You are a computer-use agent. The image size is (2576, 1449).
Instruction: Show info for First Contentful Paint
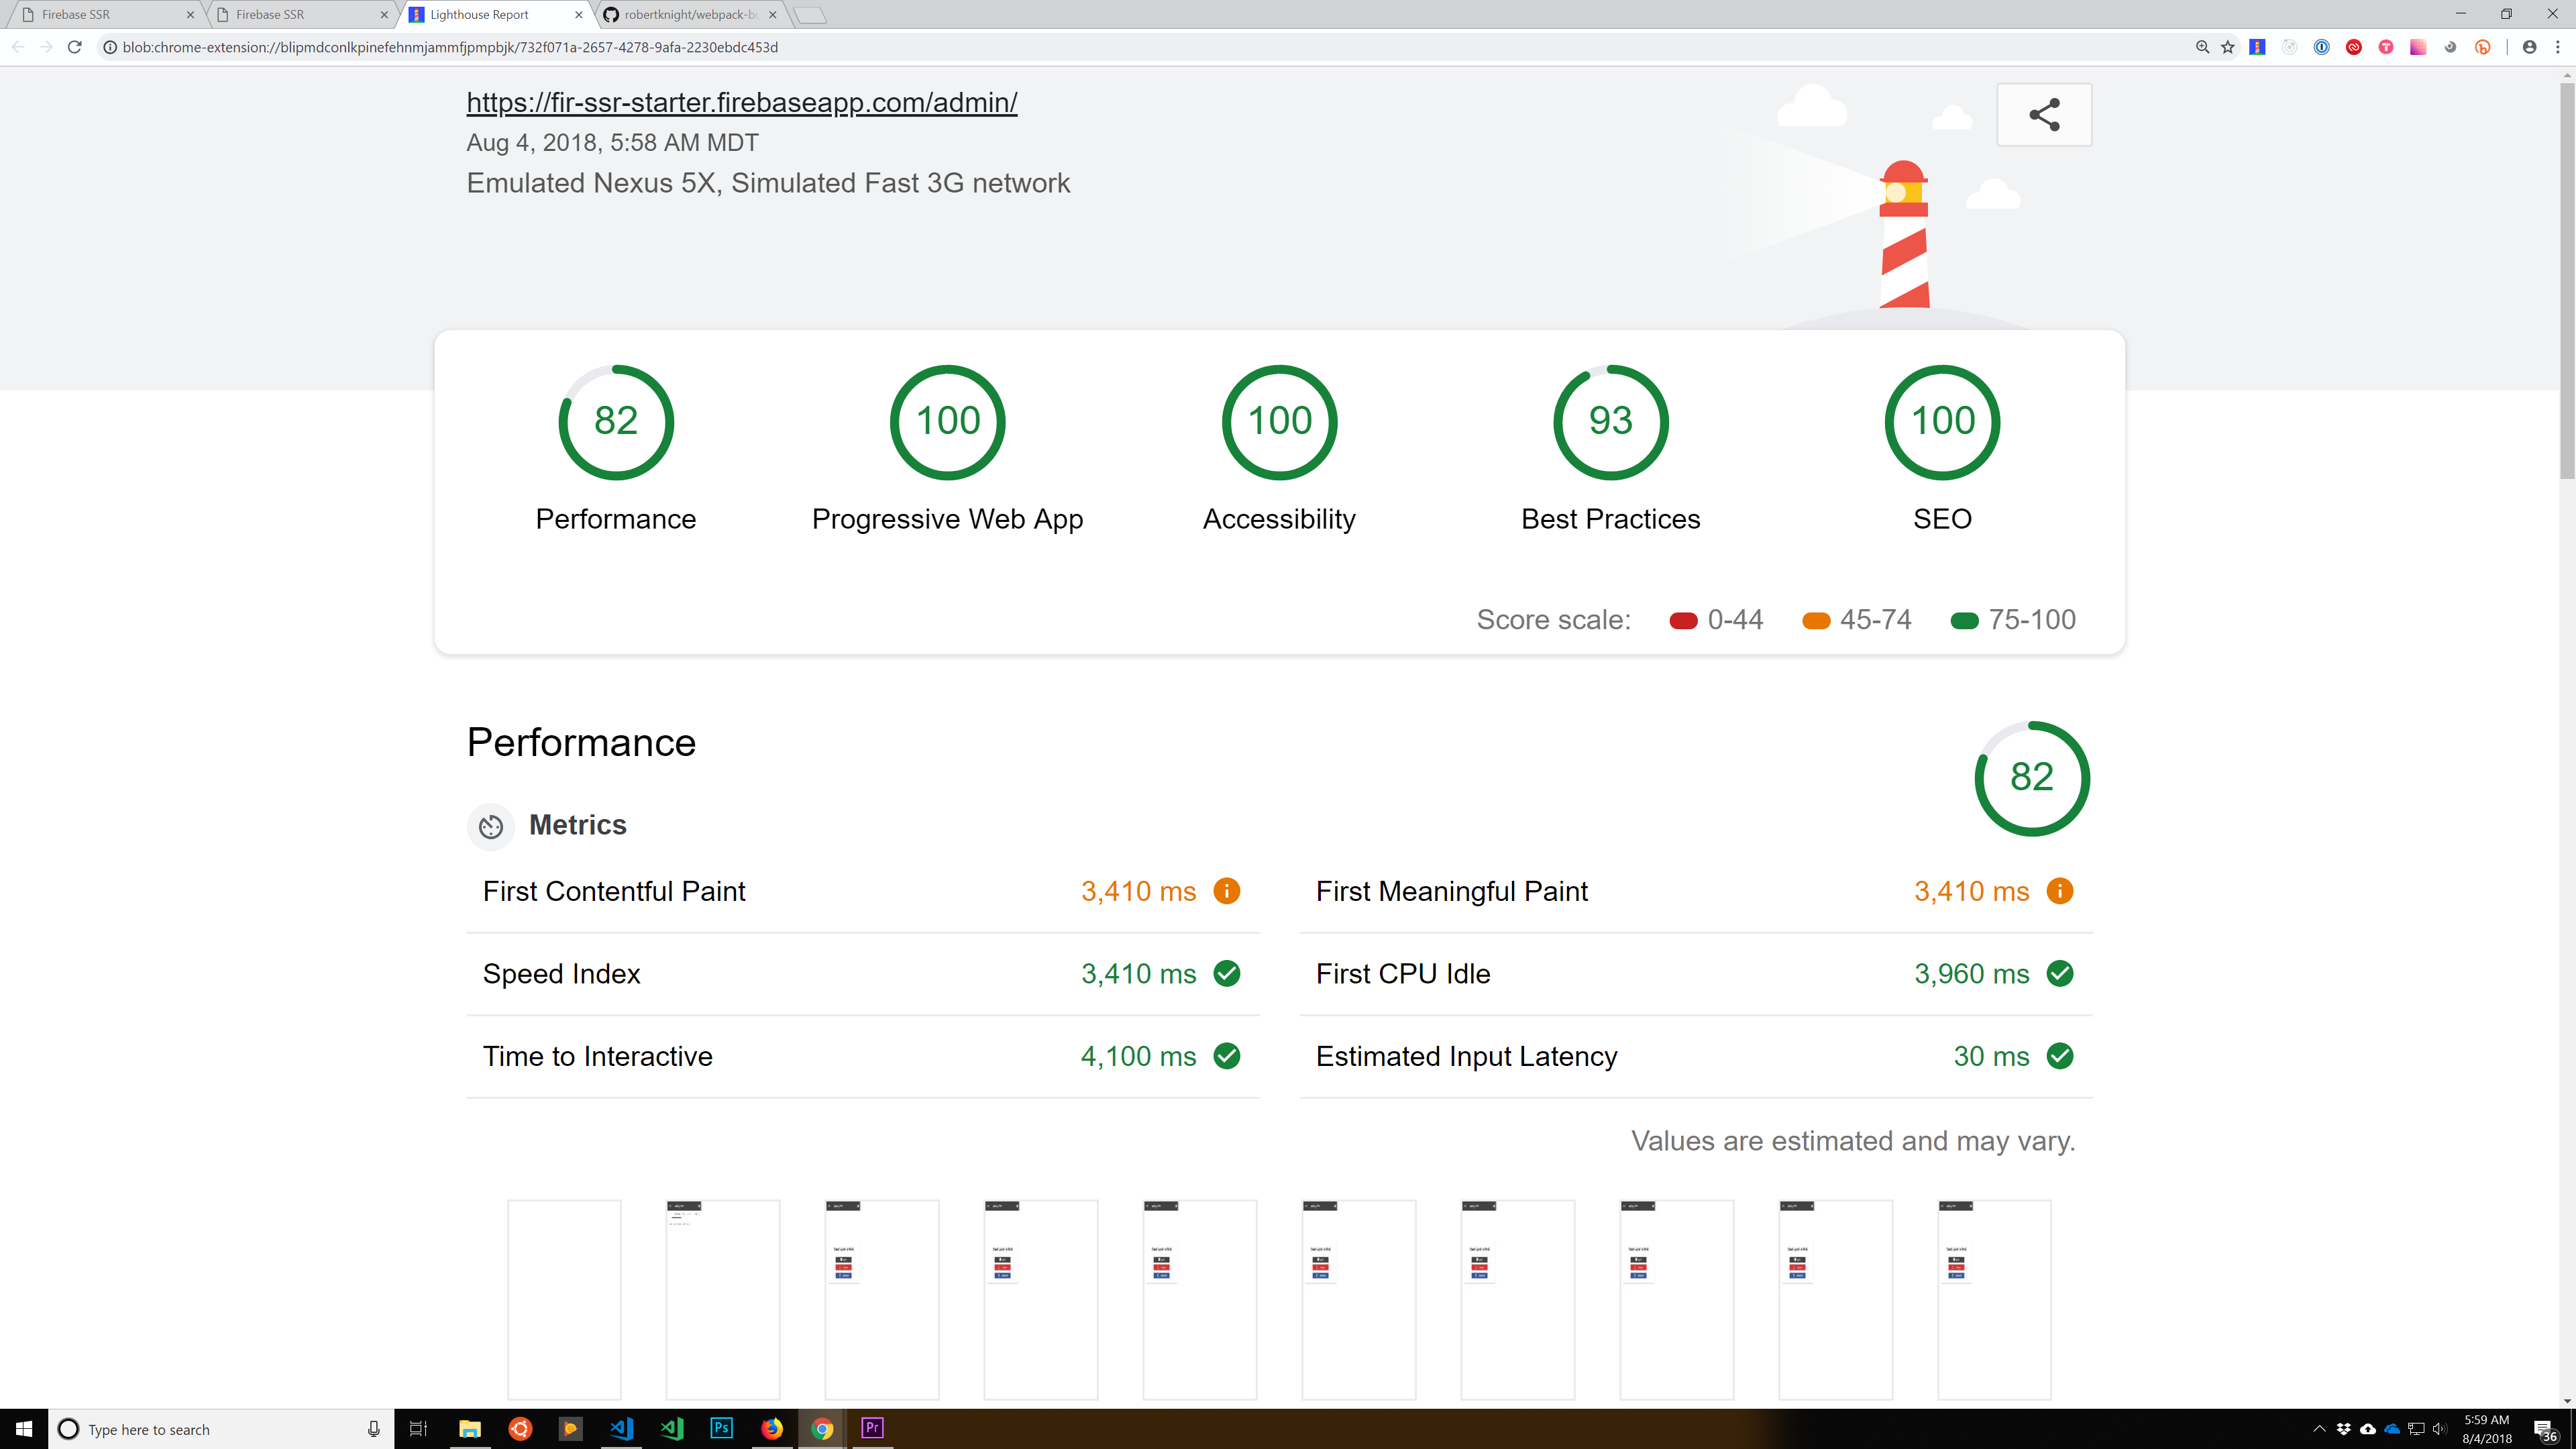pos(1226,890)
